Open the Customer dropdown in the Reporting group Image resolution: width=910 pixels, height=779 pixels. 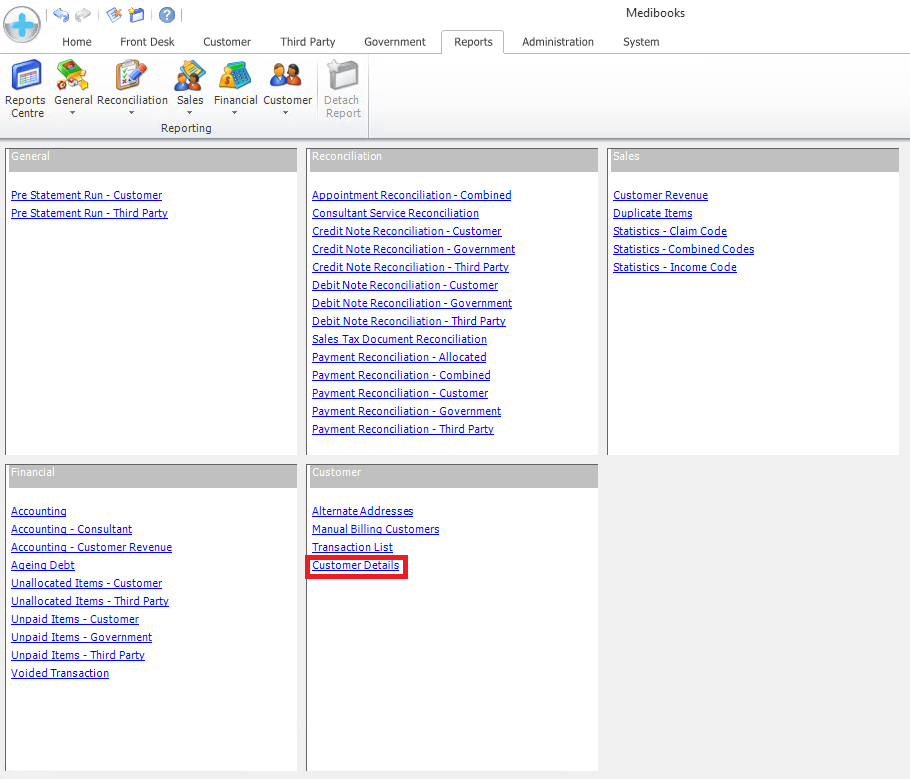pyautogui.click(x=288, y=89)
